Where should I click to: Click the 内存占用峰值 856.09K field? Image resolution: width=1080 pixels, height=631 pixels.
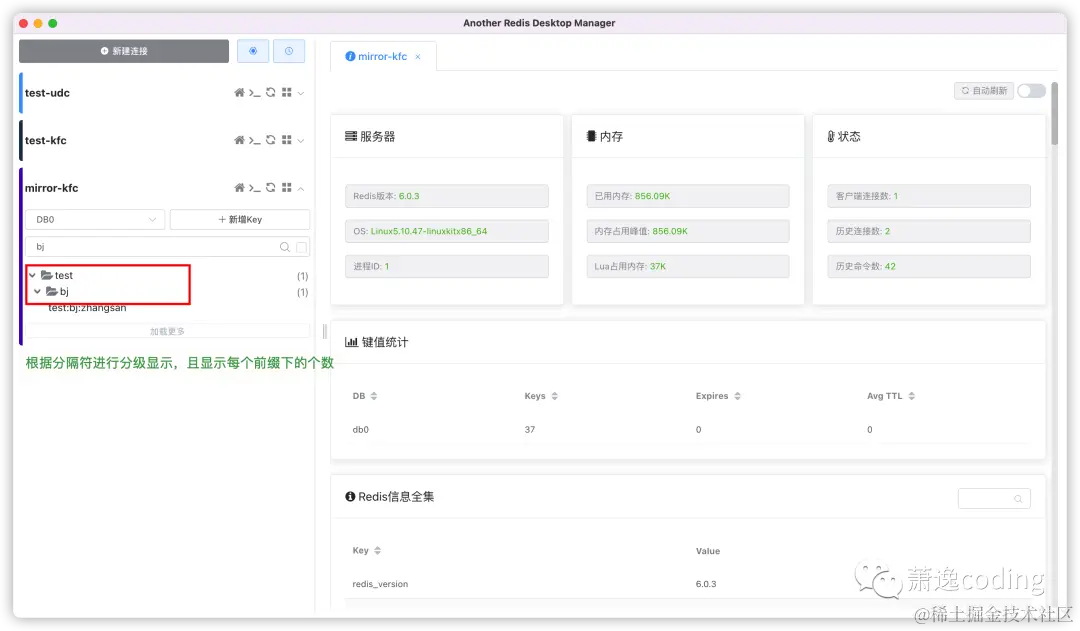(x=687, y=231)
